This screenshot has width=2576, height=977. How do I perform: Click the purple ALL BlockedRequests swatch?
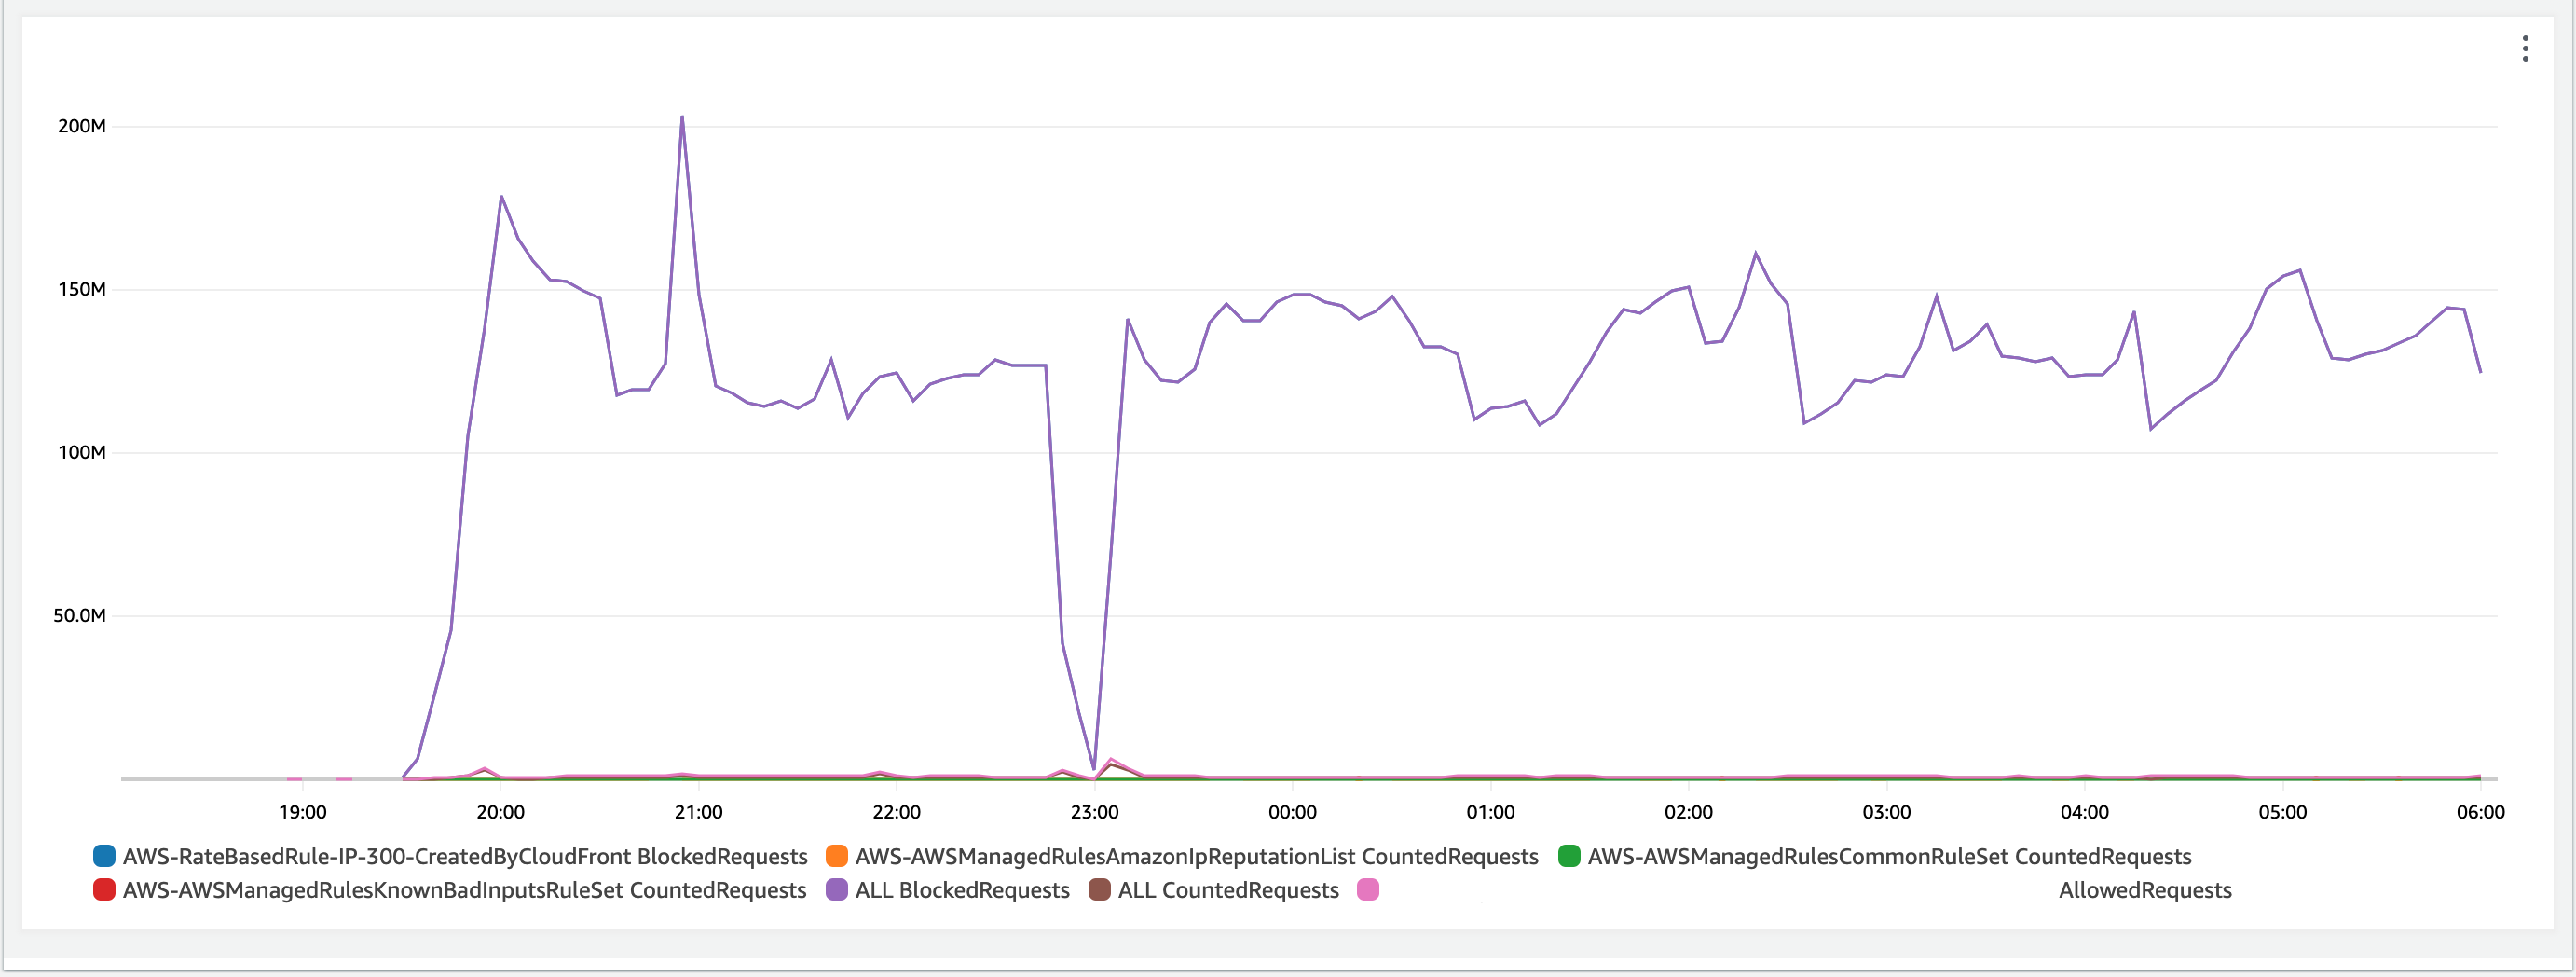[836, 890]
